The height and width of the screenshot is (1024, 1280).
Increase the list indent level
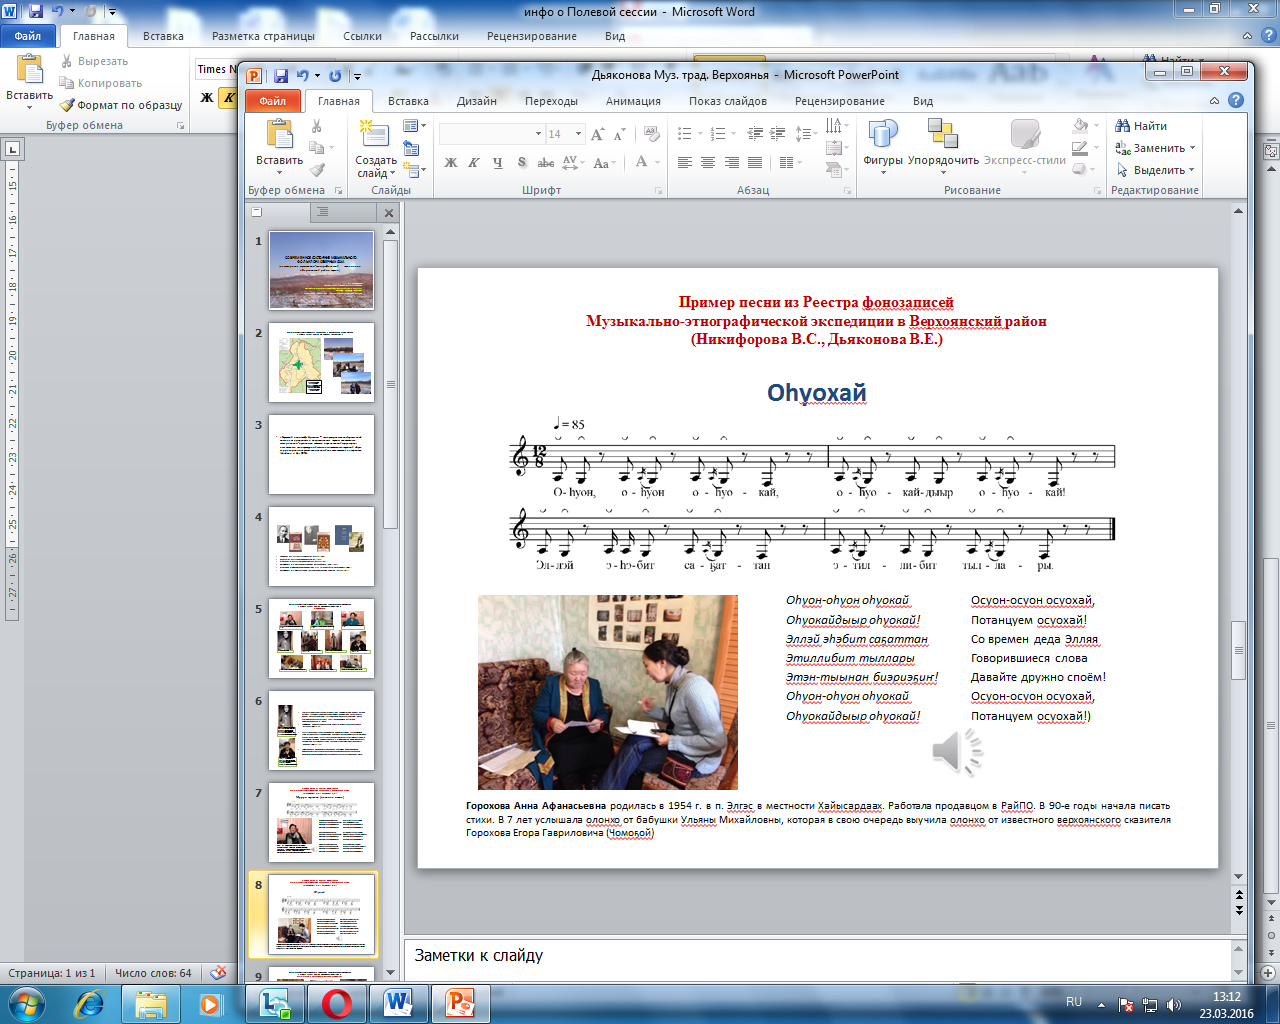point(778,134)
